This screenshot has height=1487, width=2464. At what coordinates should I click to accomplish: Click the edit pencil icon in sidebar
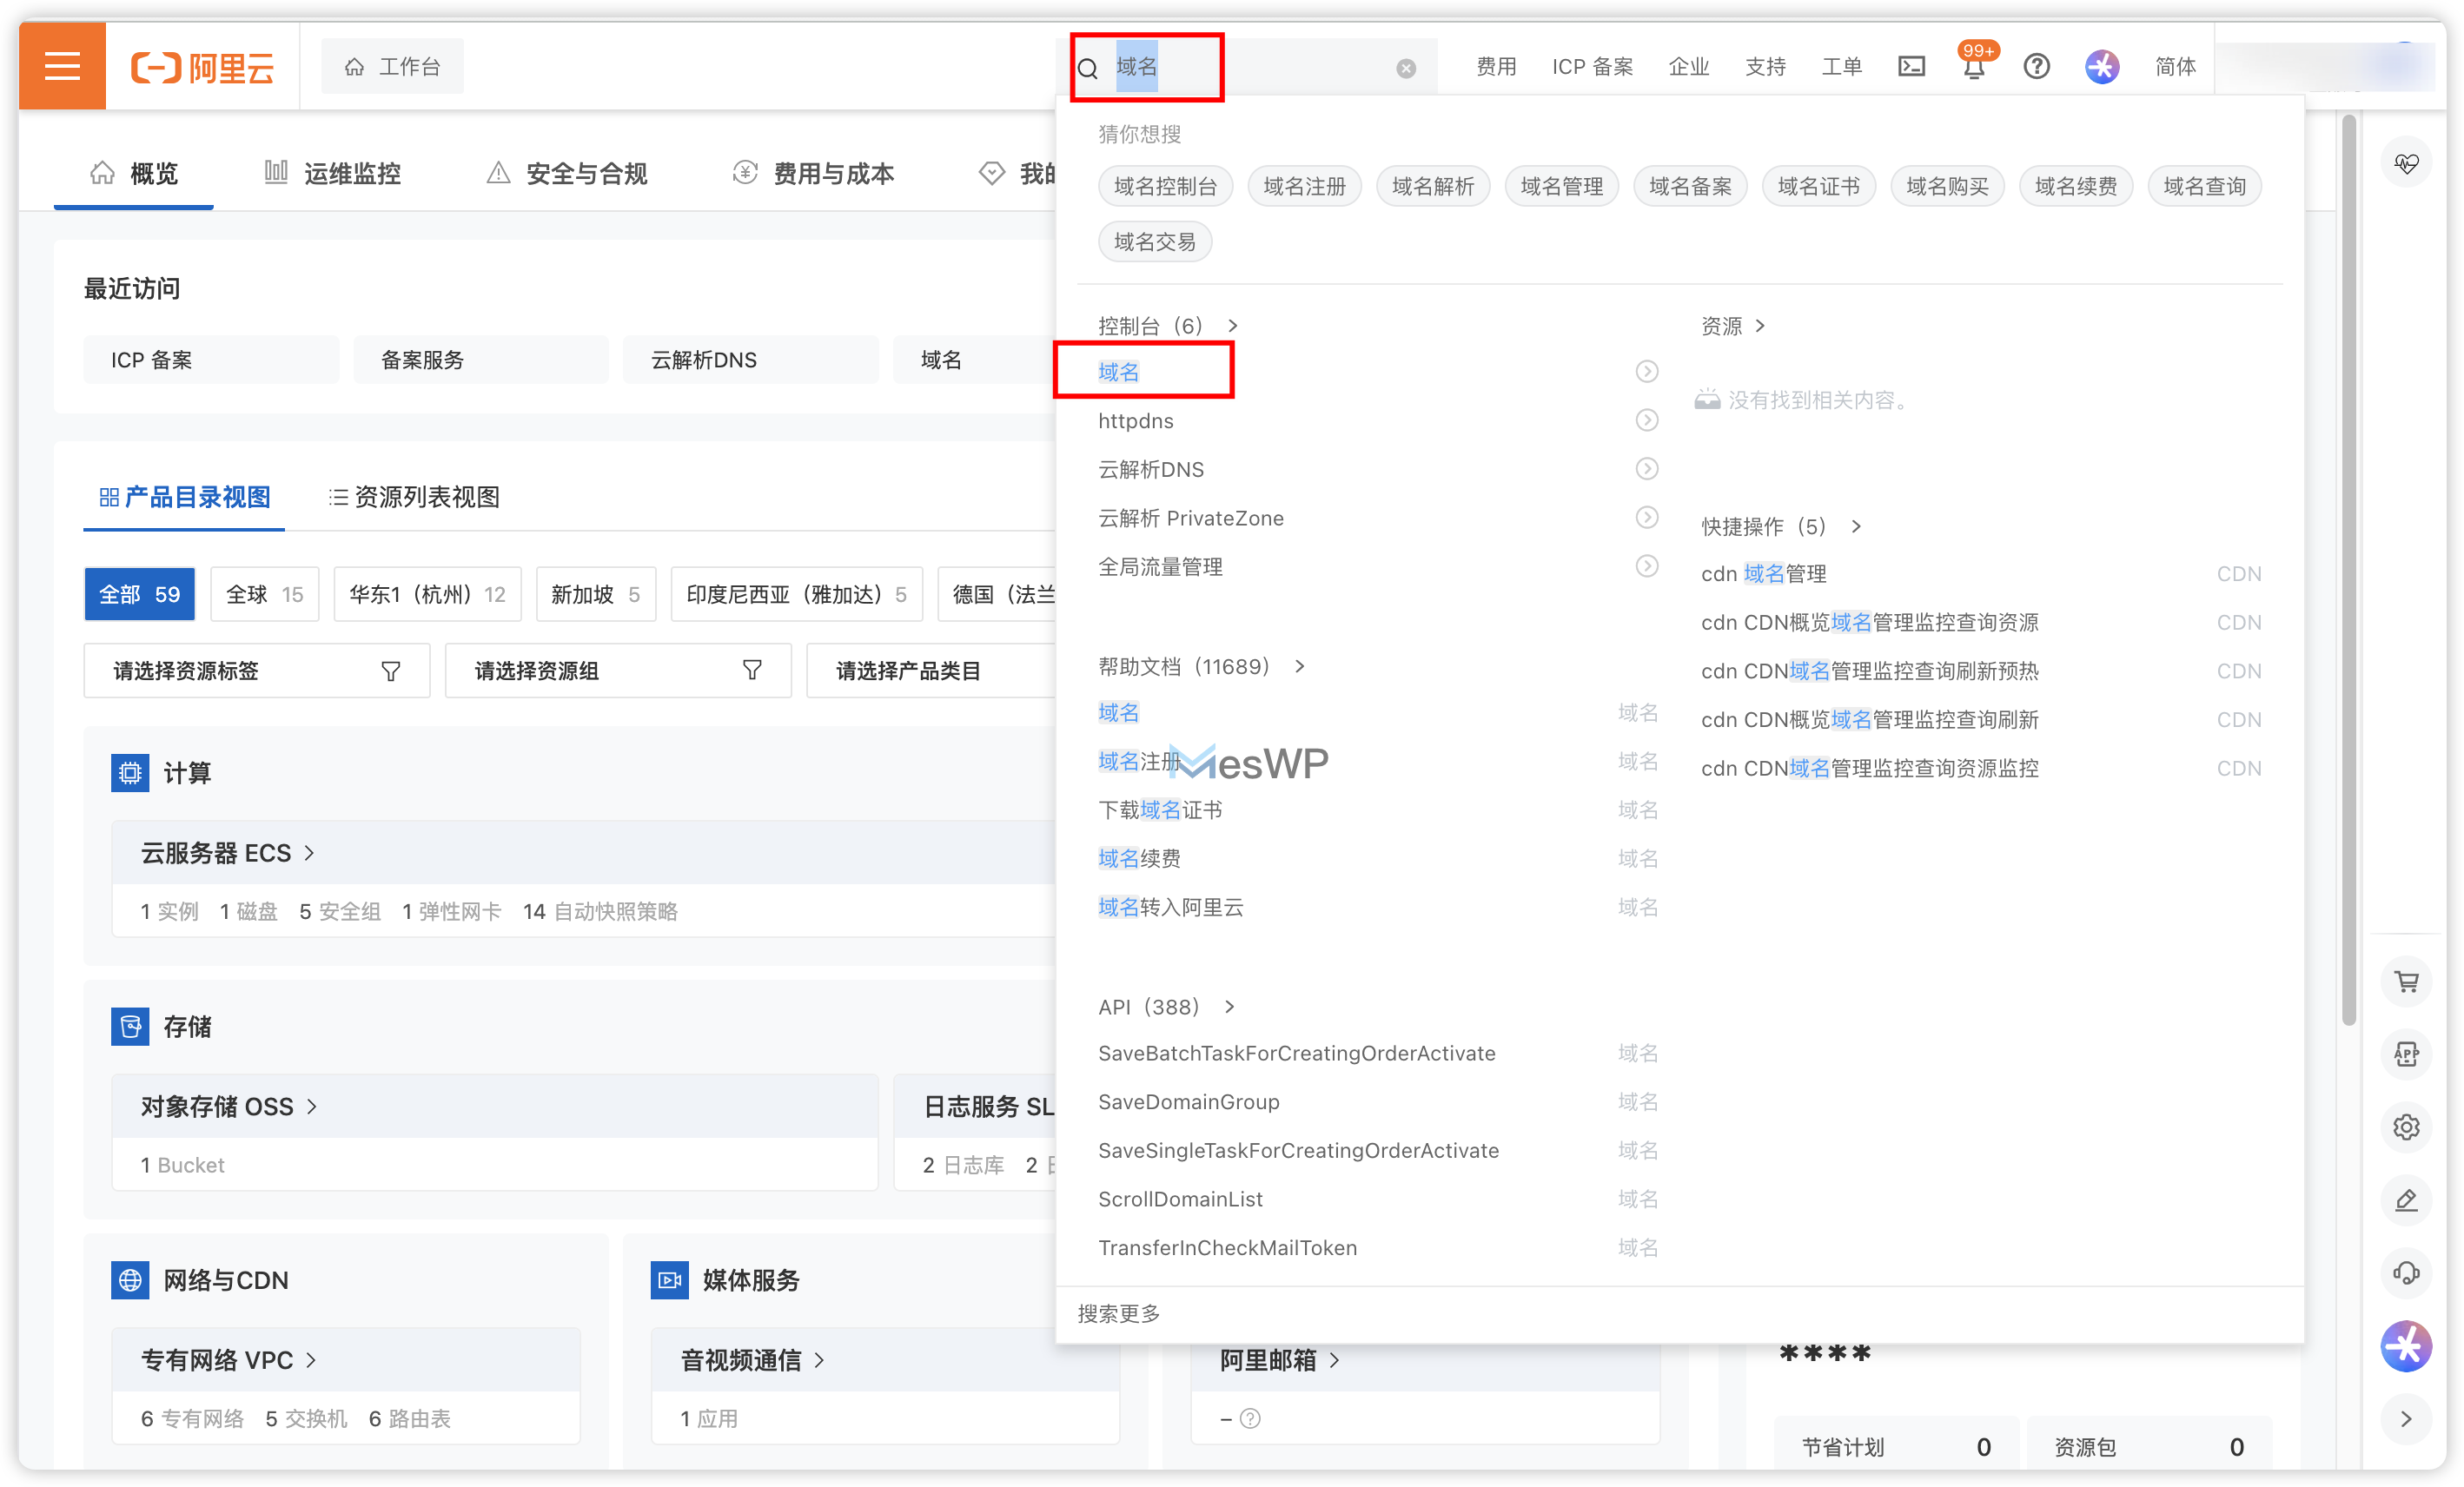pyautogui.click(x=2406, y=1200)
